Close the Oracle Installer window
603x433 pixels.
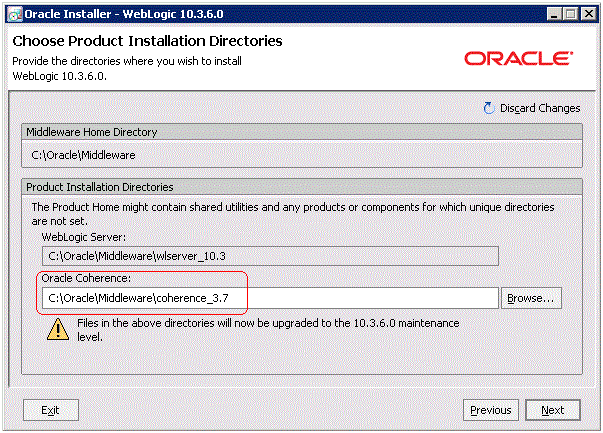(588, 14)
